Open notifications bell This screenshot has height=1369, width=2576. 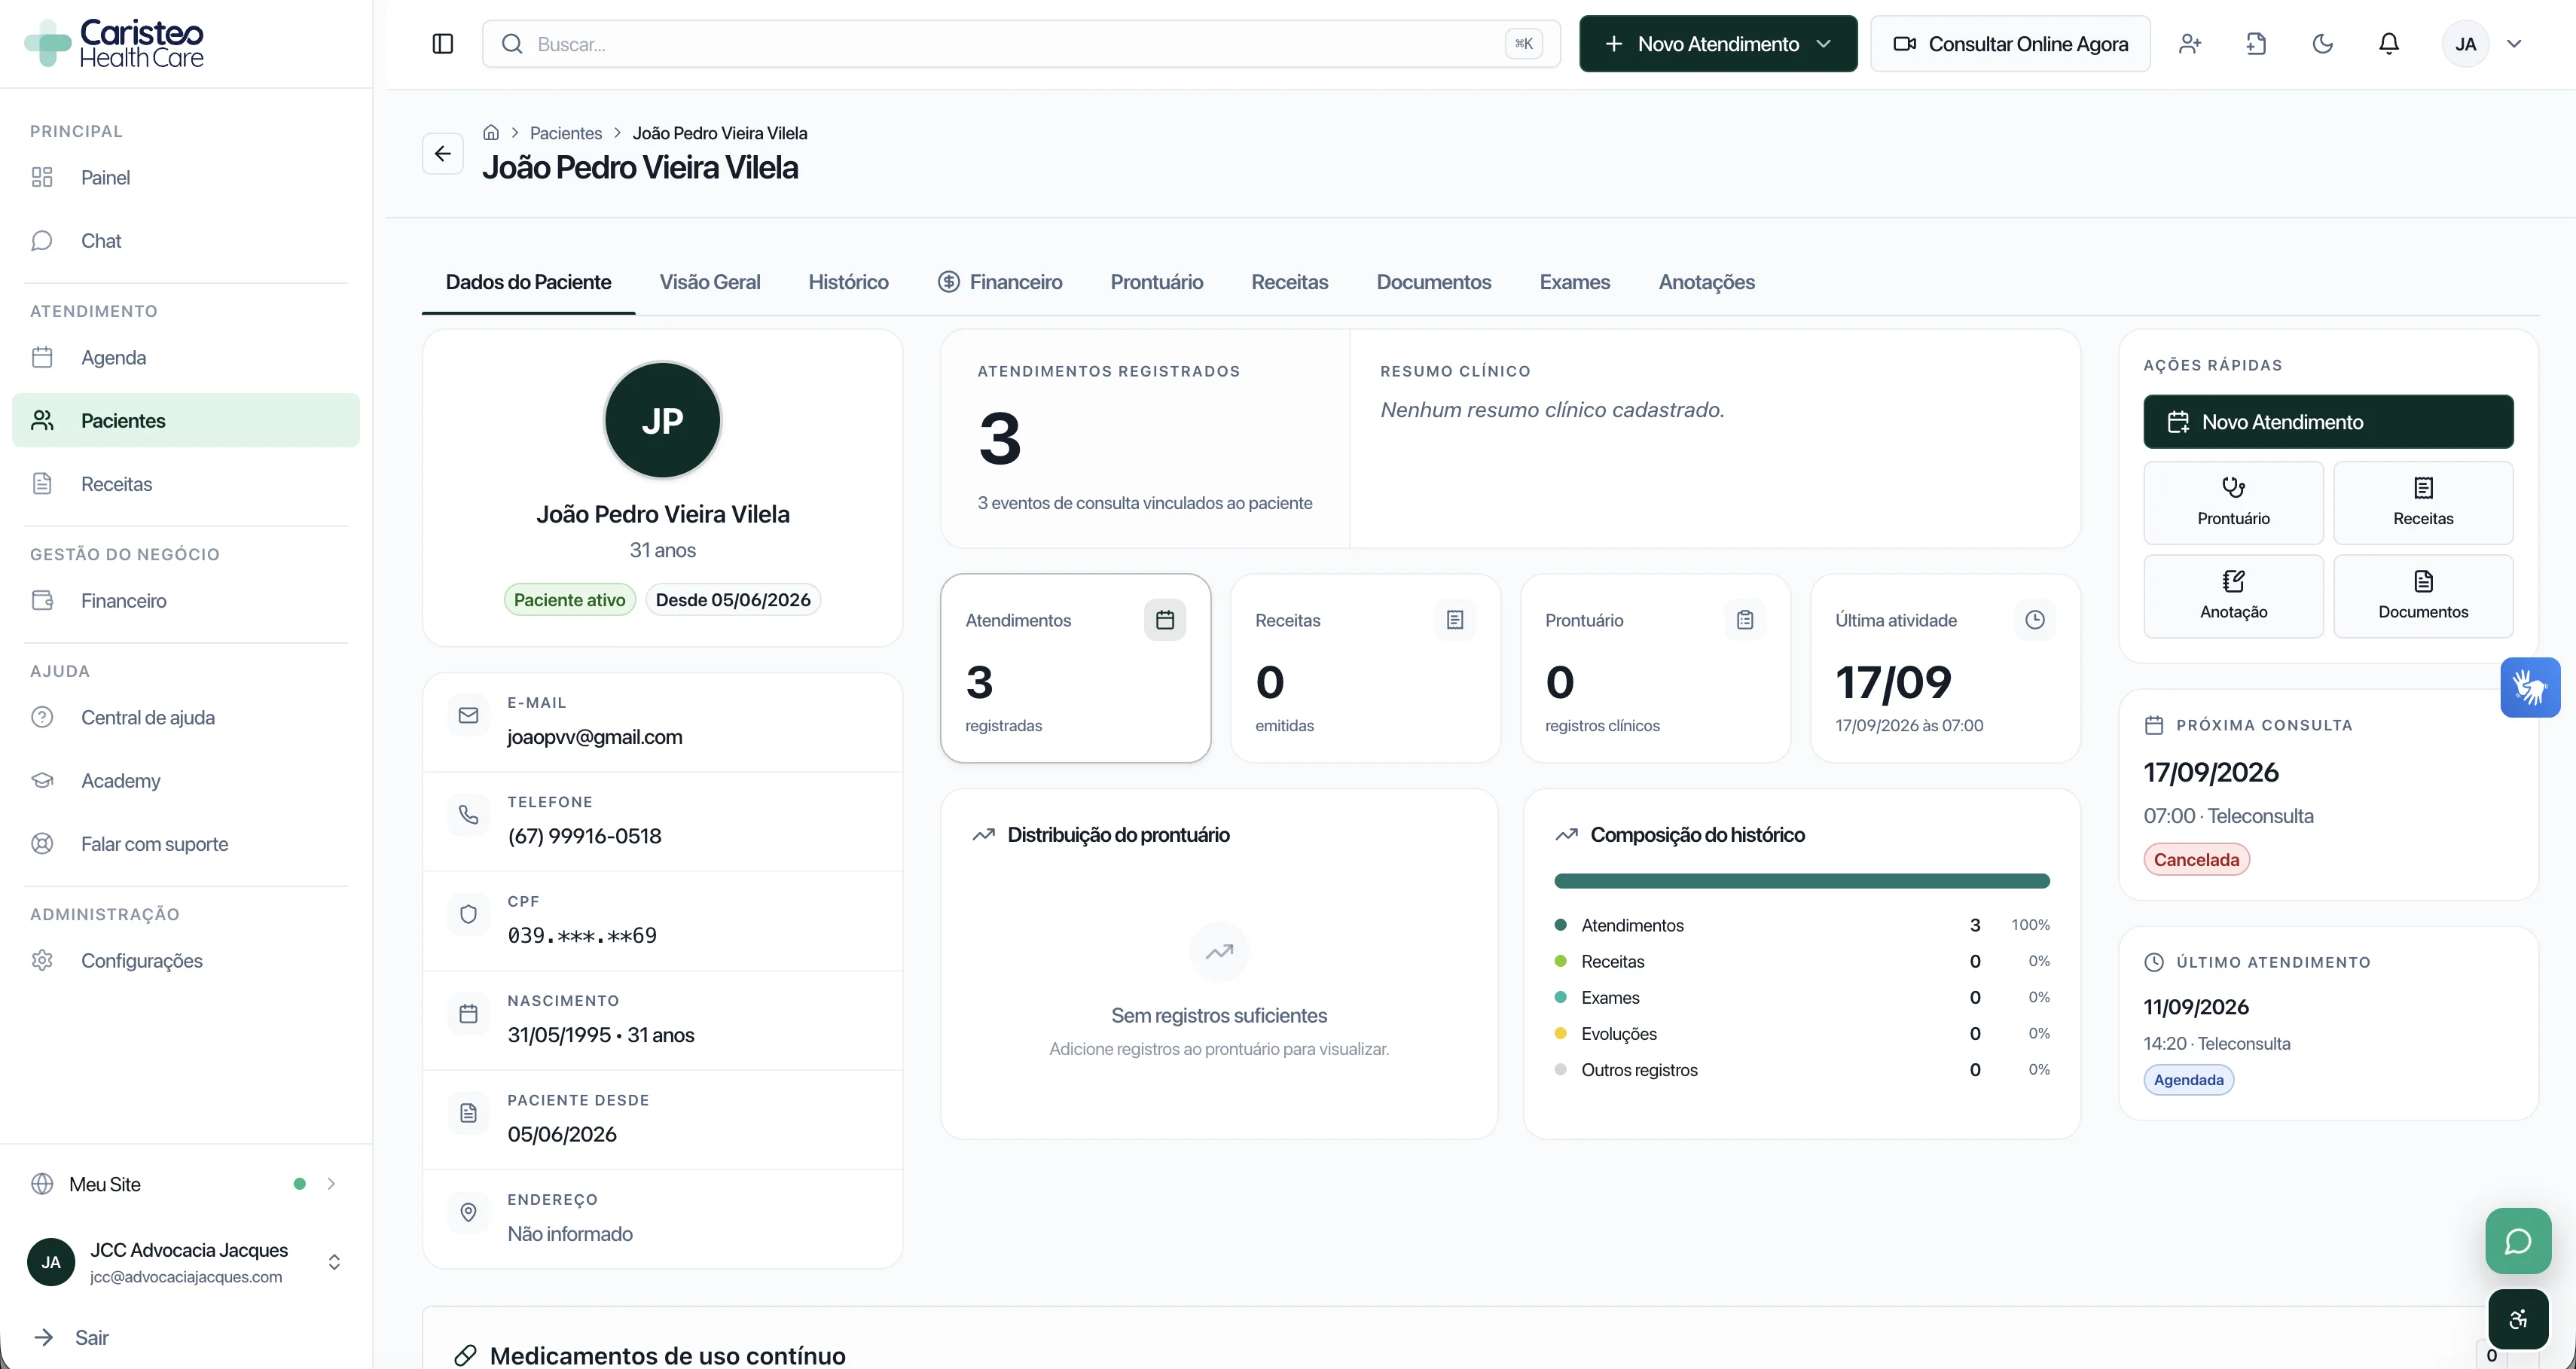pos(2388,44)
